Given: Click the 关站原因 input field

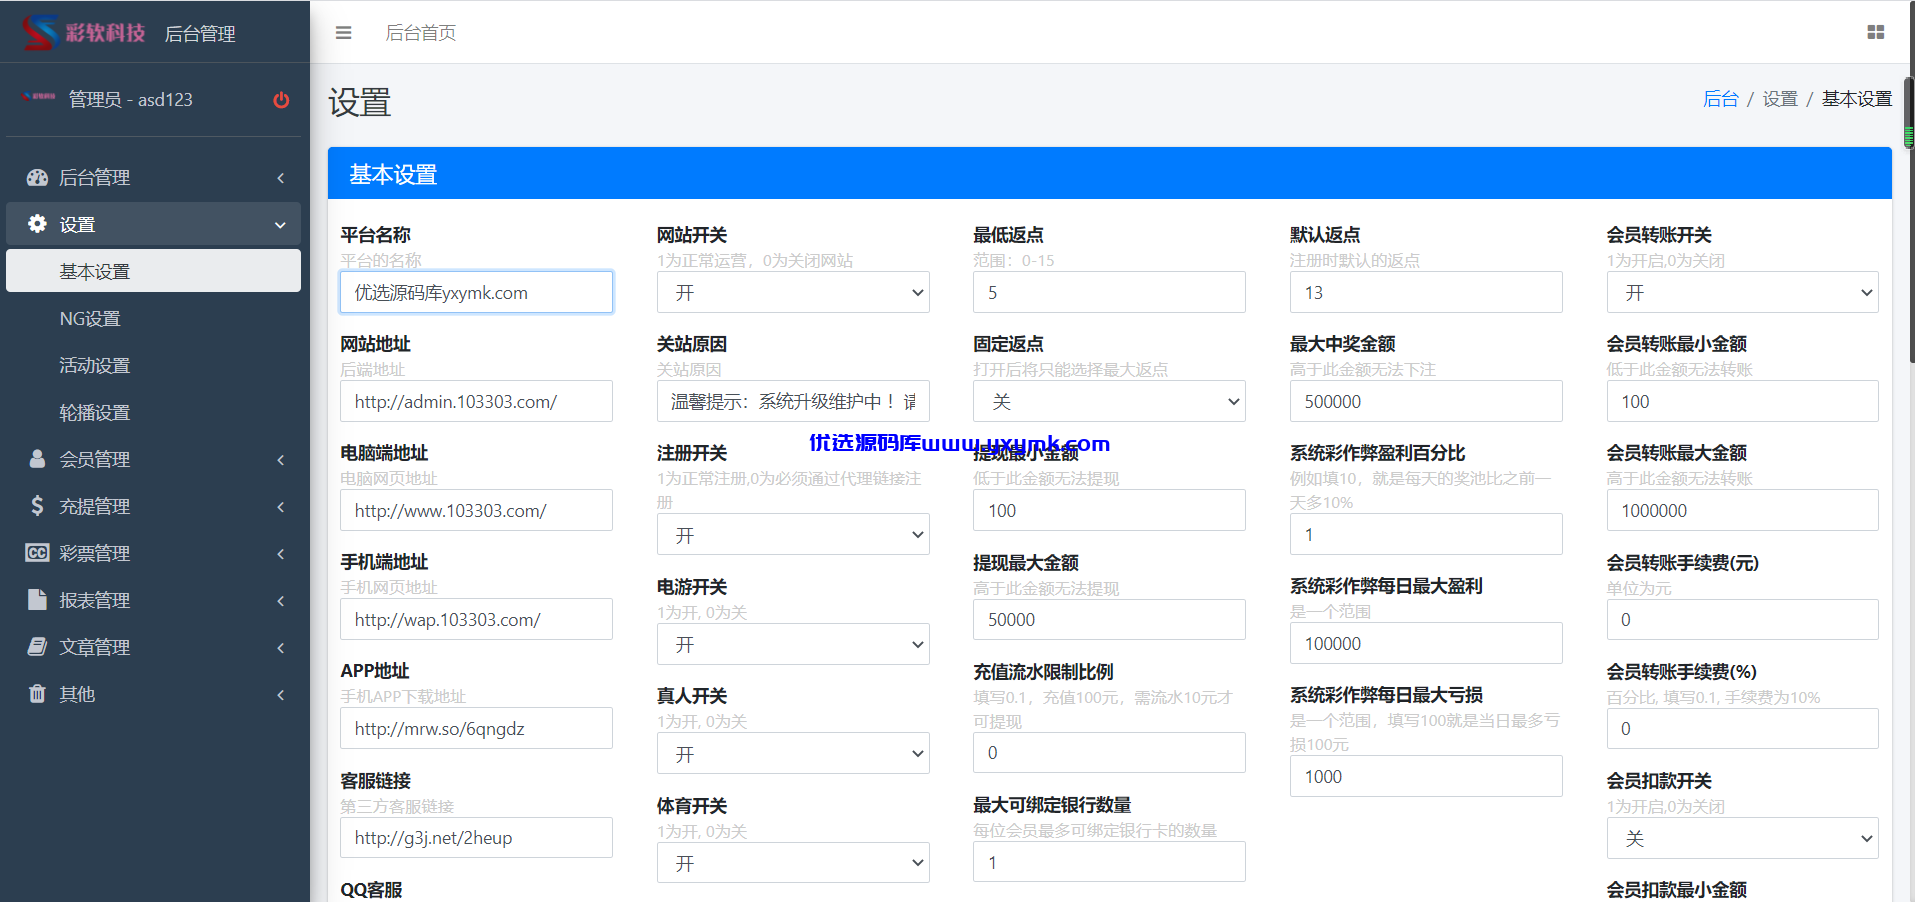Looking at the screenshot, I should (793, 402).
